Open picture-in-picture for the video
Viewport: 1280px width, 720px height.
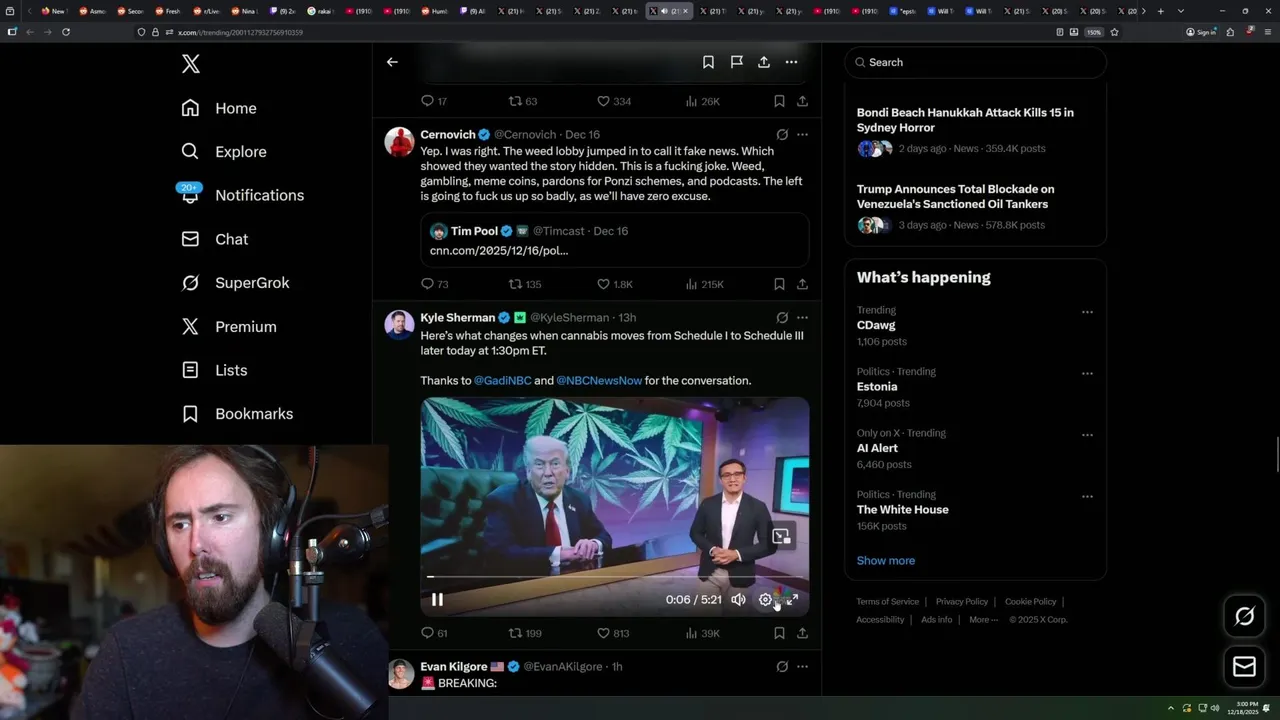782,537
